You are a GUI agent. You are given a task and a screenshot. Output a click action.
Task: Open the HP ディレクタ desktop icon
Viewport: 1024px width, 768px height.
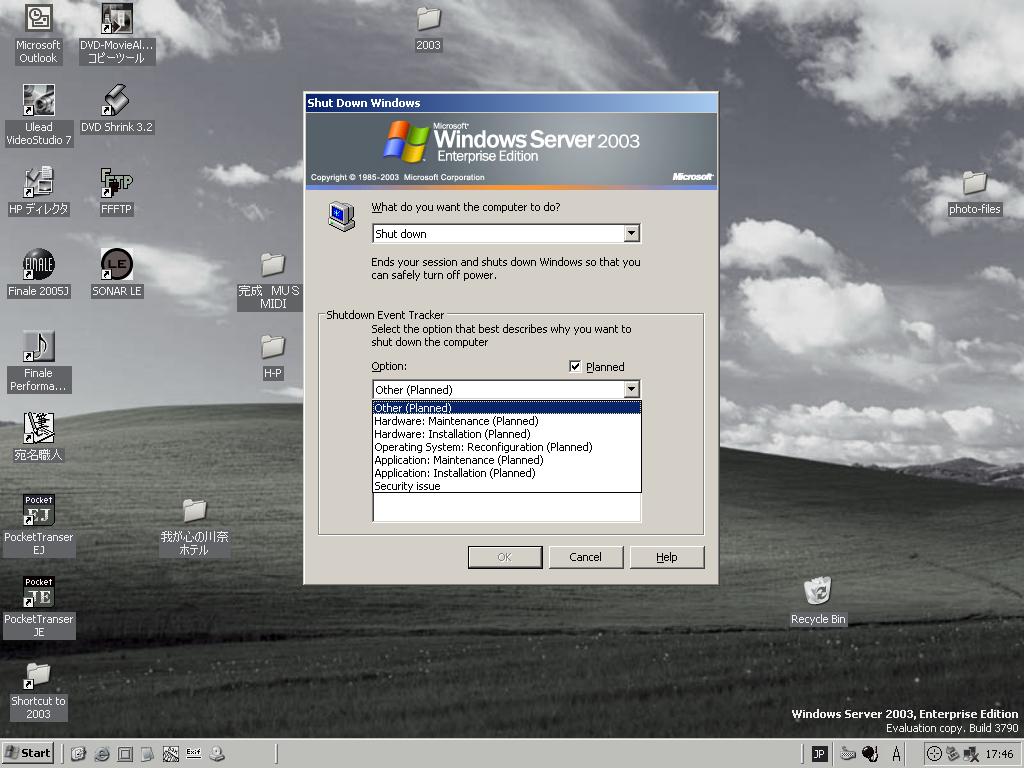38,191
